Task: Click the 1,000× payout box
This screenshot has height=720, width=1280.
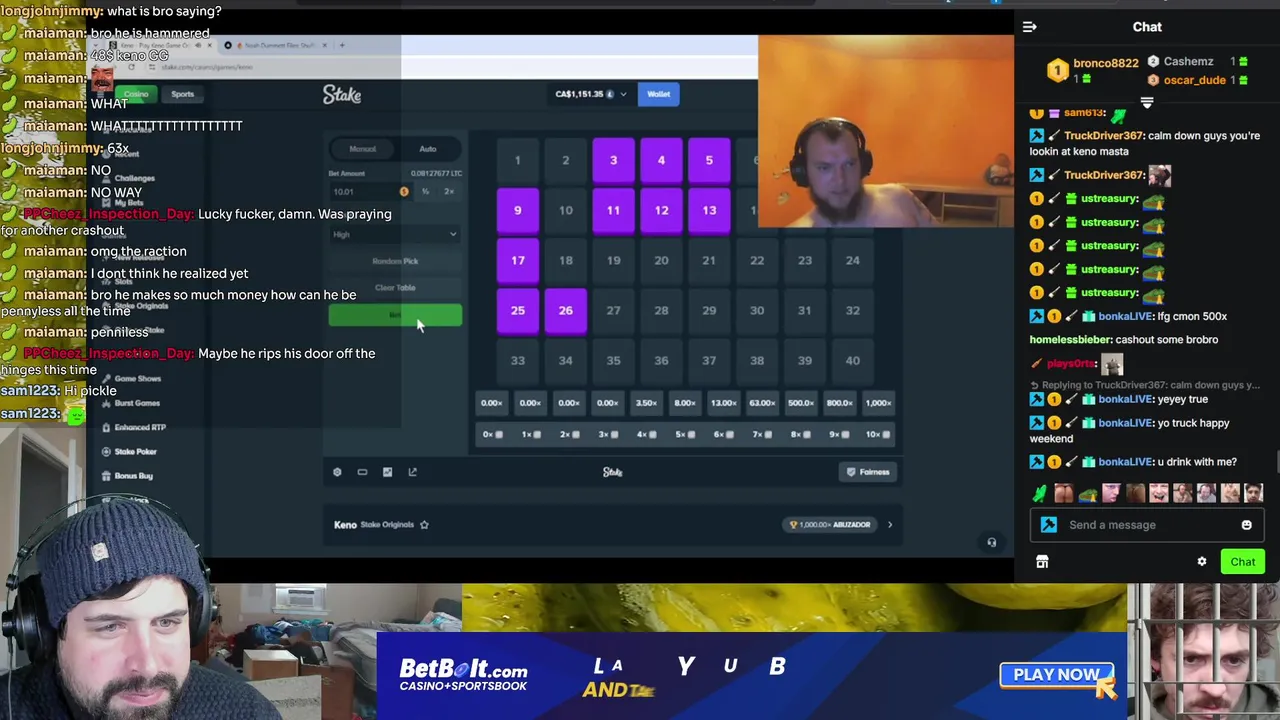Action: [x=878, y=403]
